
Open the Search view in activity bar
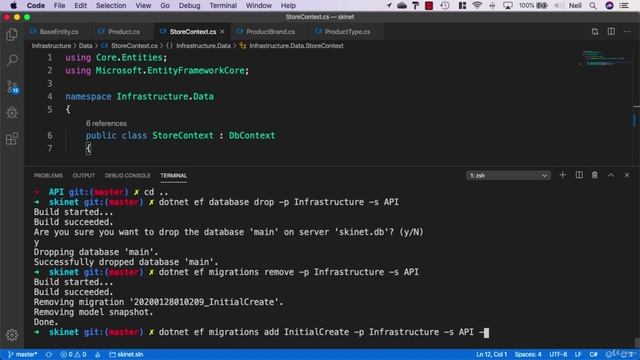point(12,60)
